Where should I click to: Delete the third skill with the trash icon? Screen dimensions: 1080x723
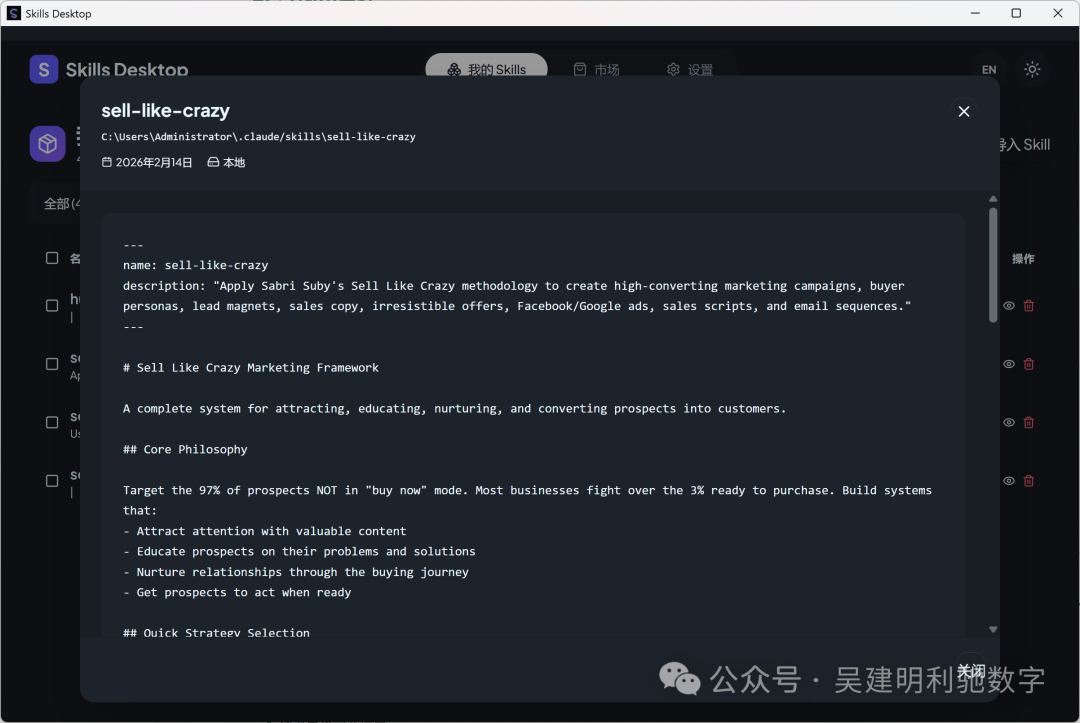(x=1028, y=423)
